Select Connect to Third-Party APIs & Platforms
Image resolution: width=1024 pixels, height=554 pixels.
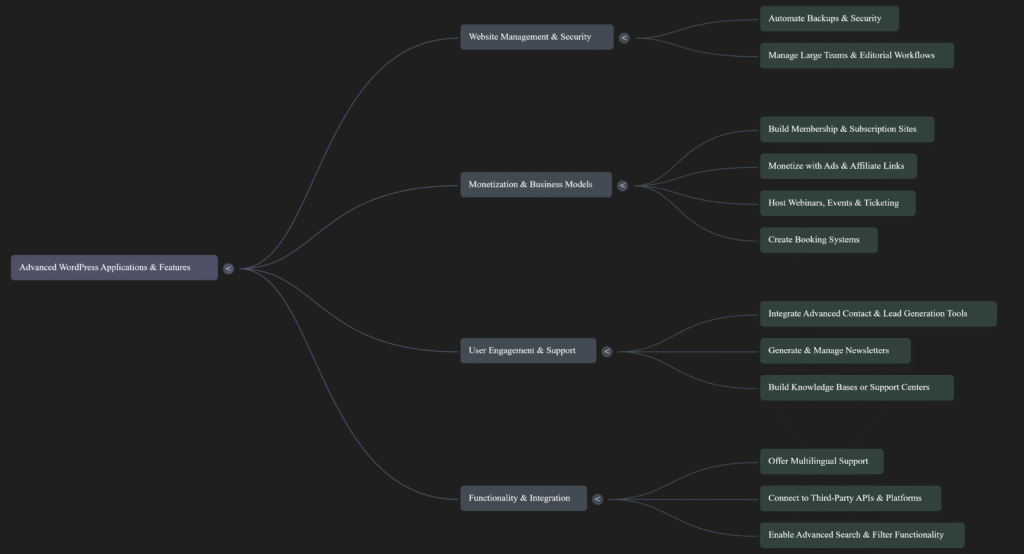point(851,498)
